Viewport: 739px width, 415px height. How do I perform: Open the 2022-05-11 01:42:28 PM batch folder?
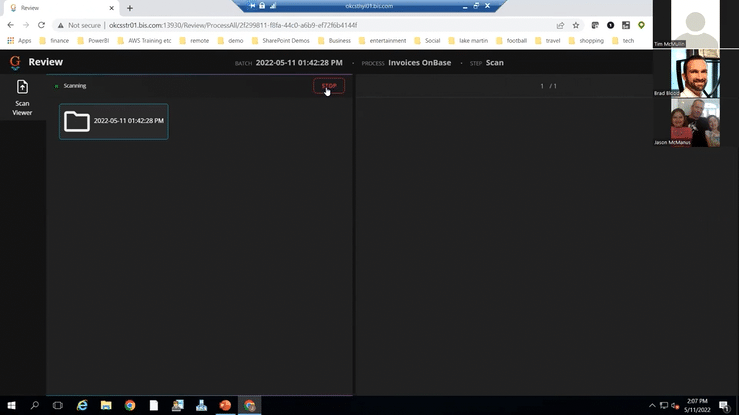pos(113,121)
